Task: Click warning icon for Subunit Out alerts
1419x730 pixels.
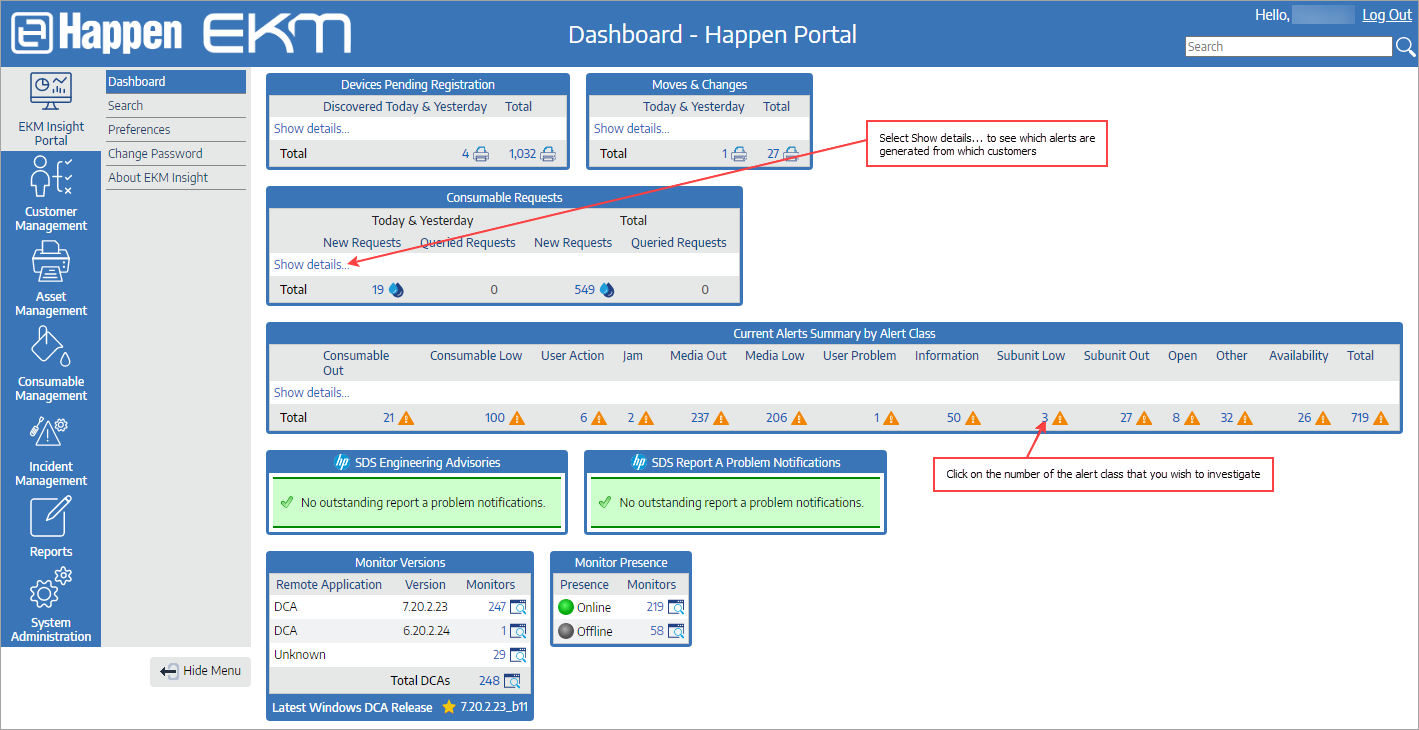Action: tap(1145, 418)
